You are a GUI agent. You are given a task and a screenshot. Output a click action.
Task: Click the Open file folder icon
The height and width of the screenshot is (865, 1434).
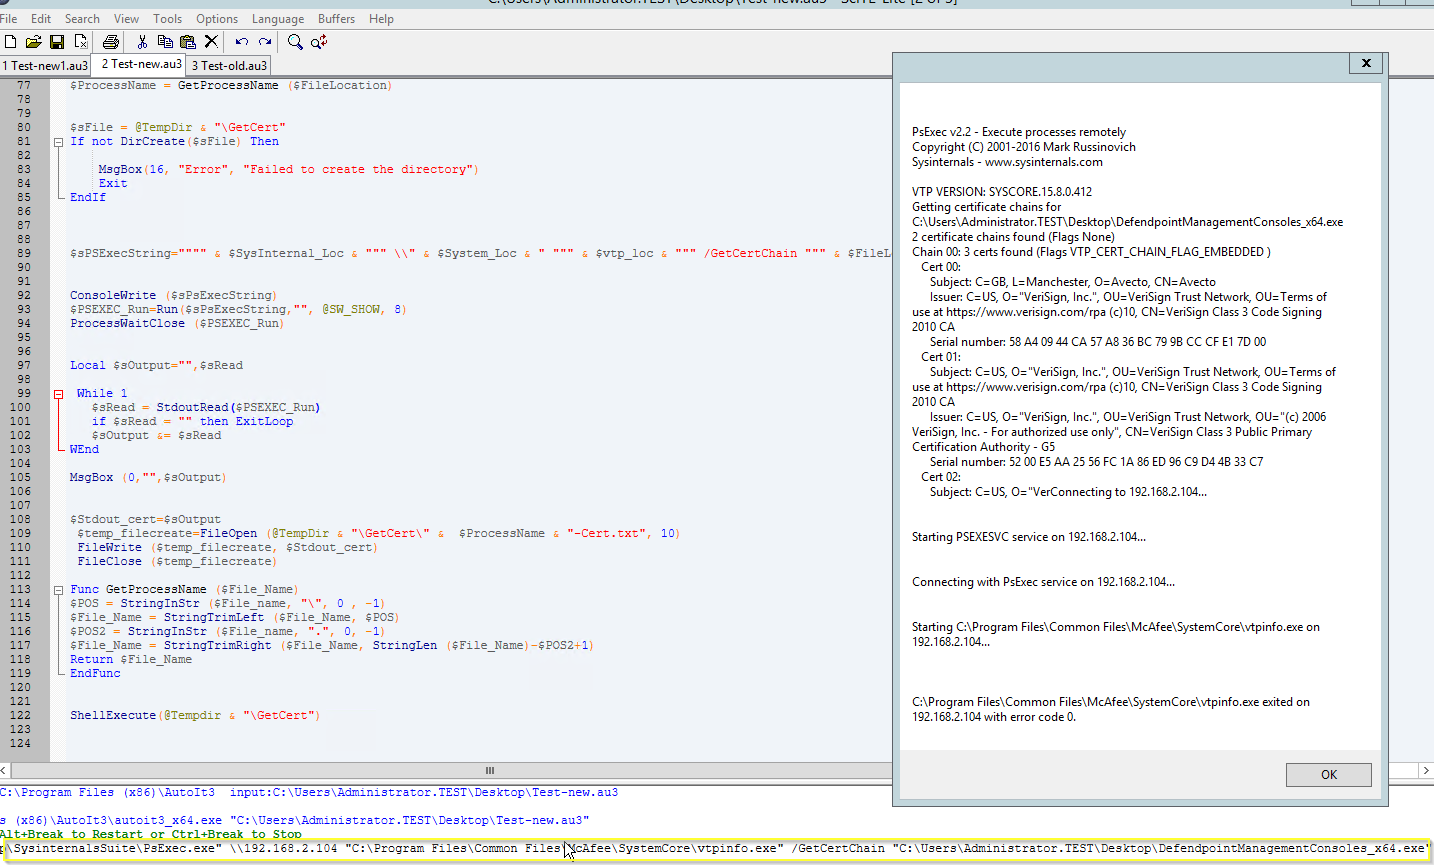(33, 42)
